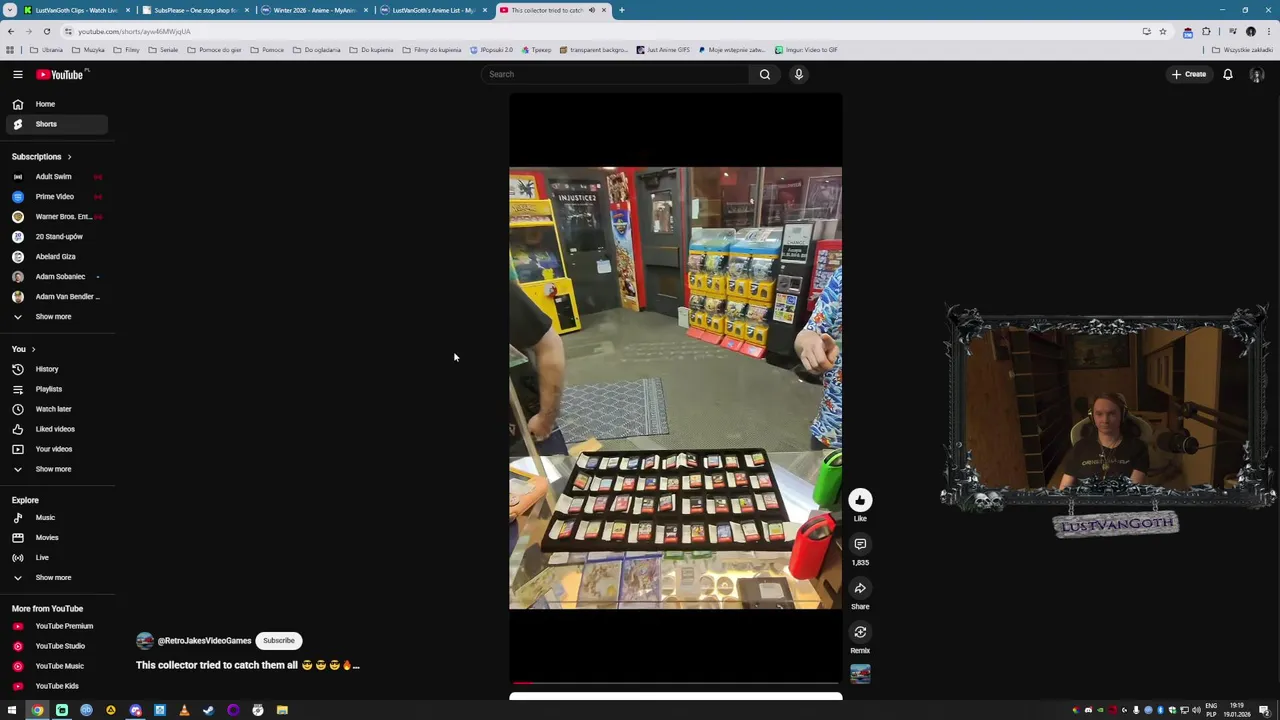The width and height of the screenshot is (1280, 720).
Task: Open Warner Bros. Ent... channel
Action: point(57,216)
